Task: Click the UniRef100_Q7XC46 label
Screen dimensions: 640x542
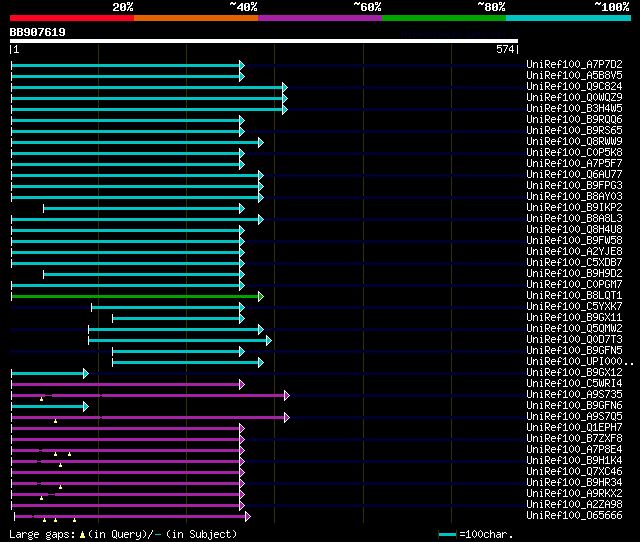Action: point(574,472)
